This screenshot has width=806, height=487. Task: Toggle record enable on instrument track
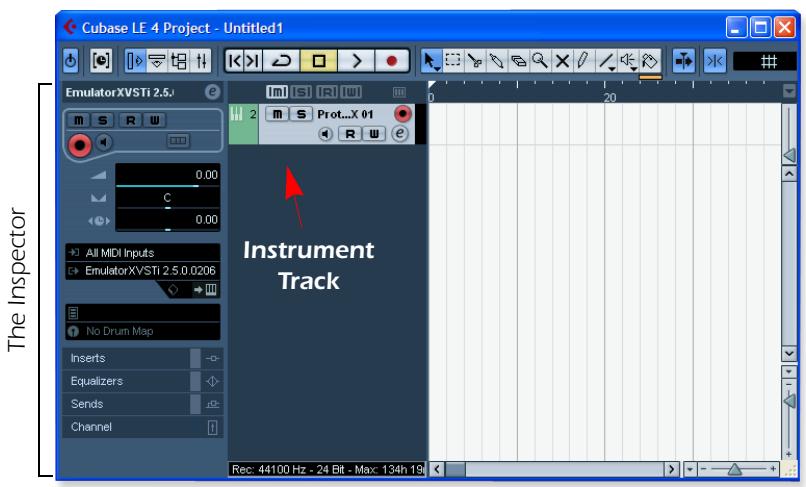point(403,114)
